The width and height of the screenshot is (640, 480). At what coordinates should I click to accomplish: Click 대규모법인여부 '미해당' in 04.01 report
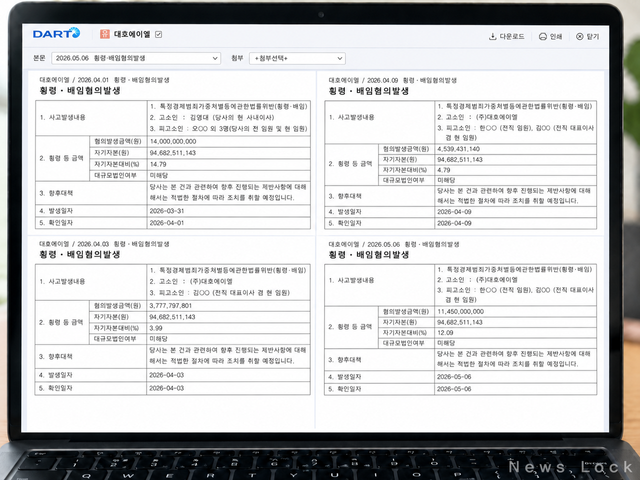(x=159, y=176)
